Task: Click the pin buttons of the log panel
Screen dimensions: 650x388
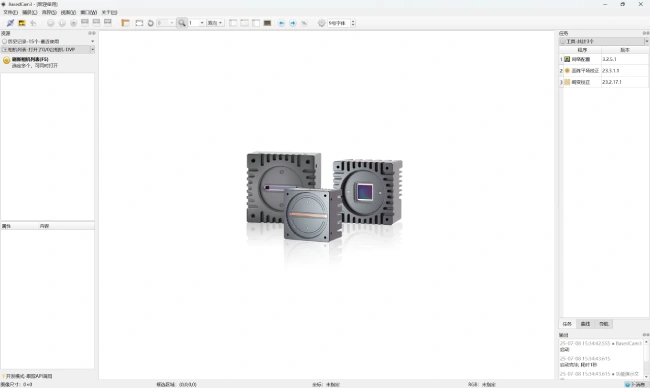Action: point(646,335)
